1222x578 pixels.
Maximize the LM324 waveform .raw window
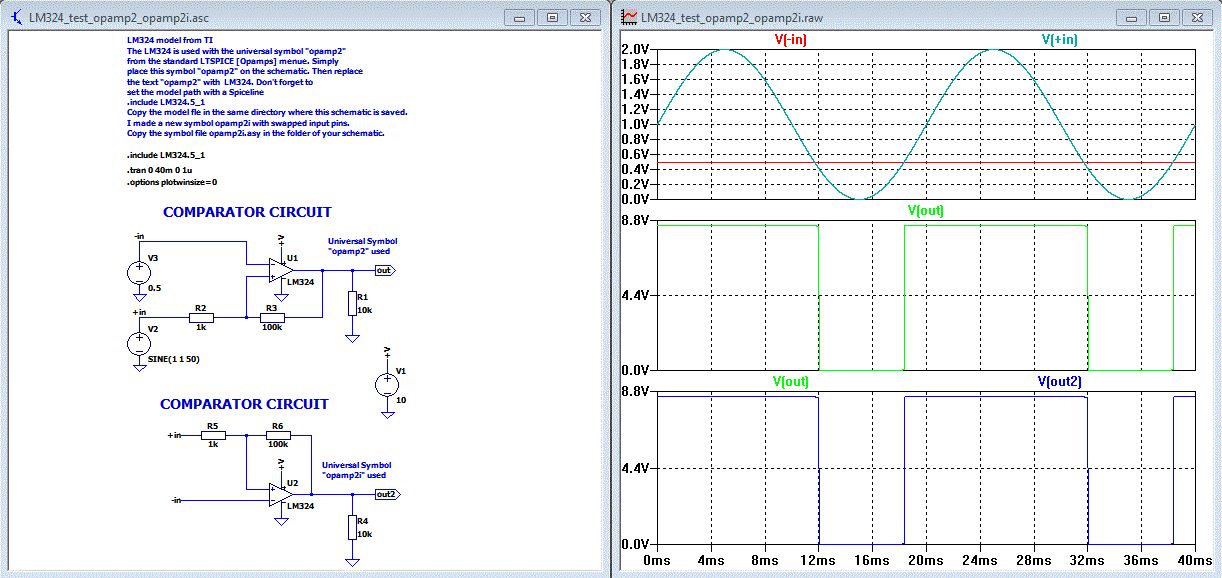click(x=1163, y=17)
